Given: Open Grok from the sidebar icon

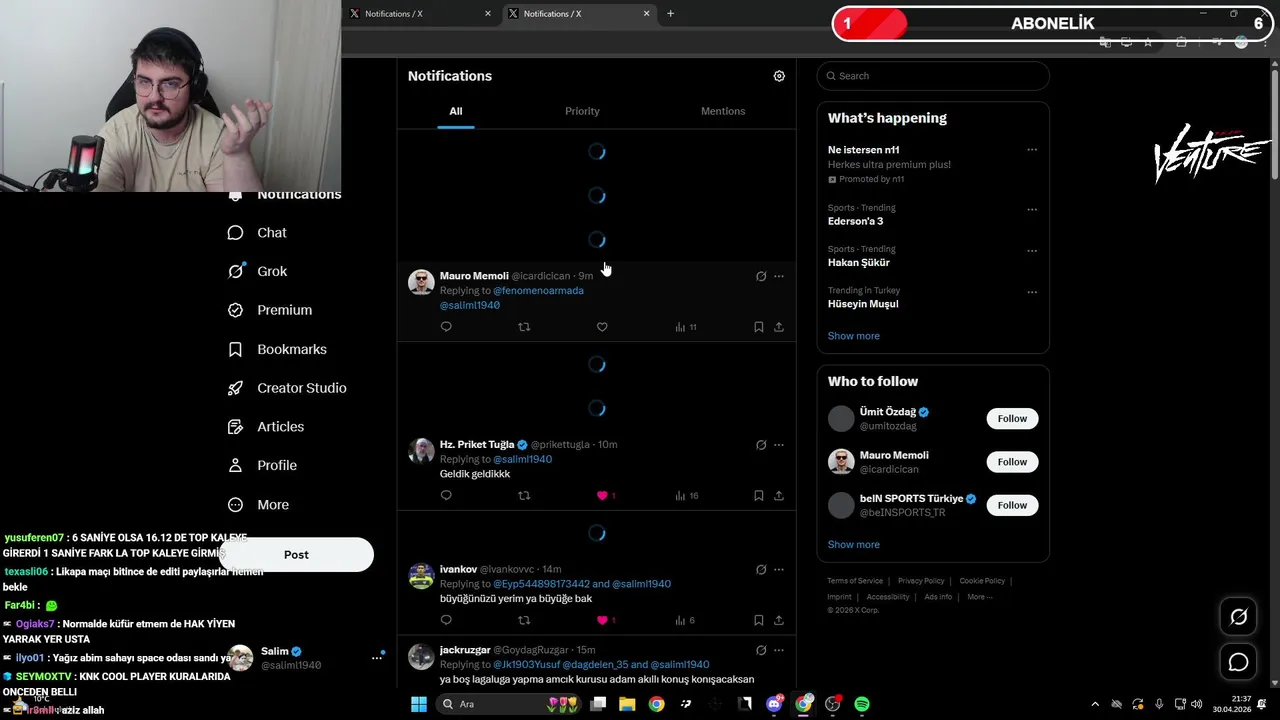Looking at the screenshot, I should (x=236, y=271).
